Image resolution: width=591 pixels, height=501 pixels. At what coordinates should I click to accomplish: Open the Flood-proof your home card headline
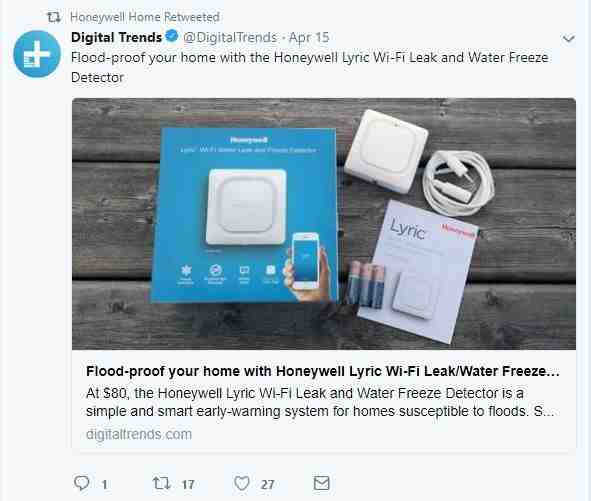pos(323,371)
